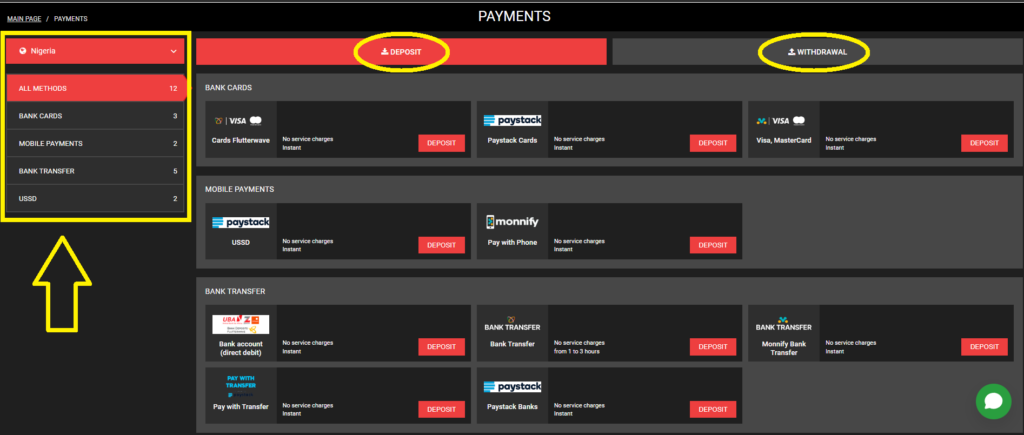Image resolution: width=1024 pixels, height=435 pixels.
Task: Click the Paystack Cards logo
Action: pyautogui.click(x=513, y=121)
